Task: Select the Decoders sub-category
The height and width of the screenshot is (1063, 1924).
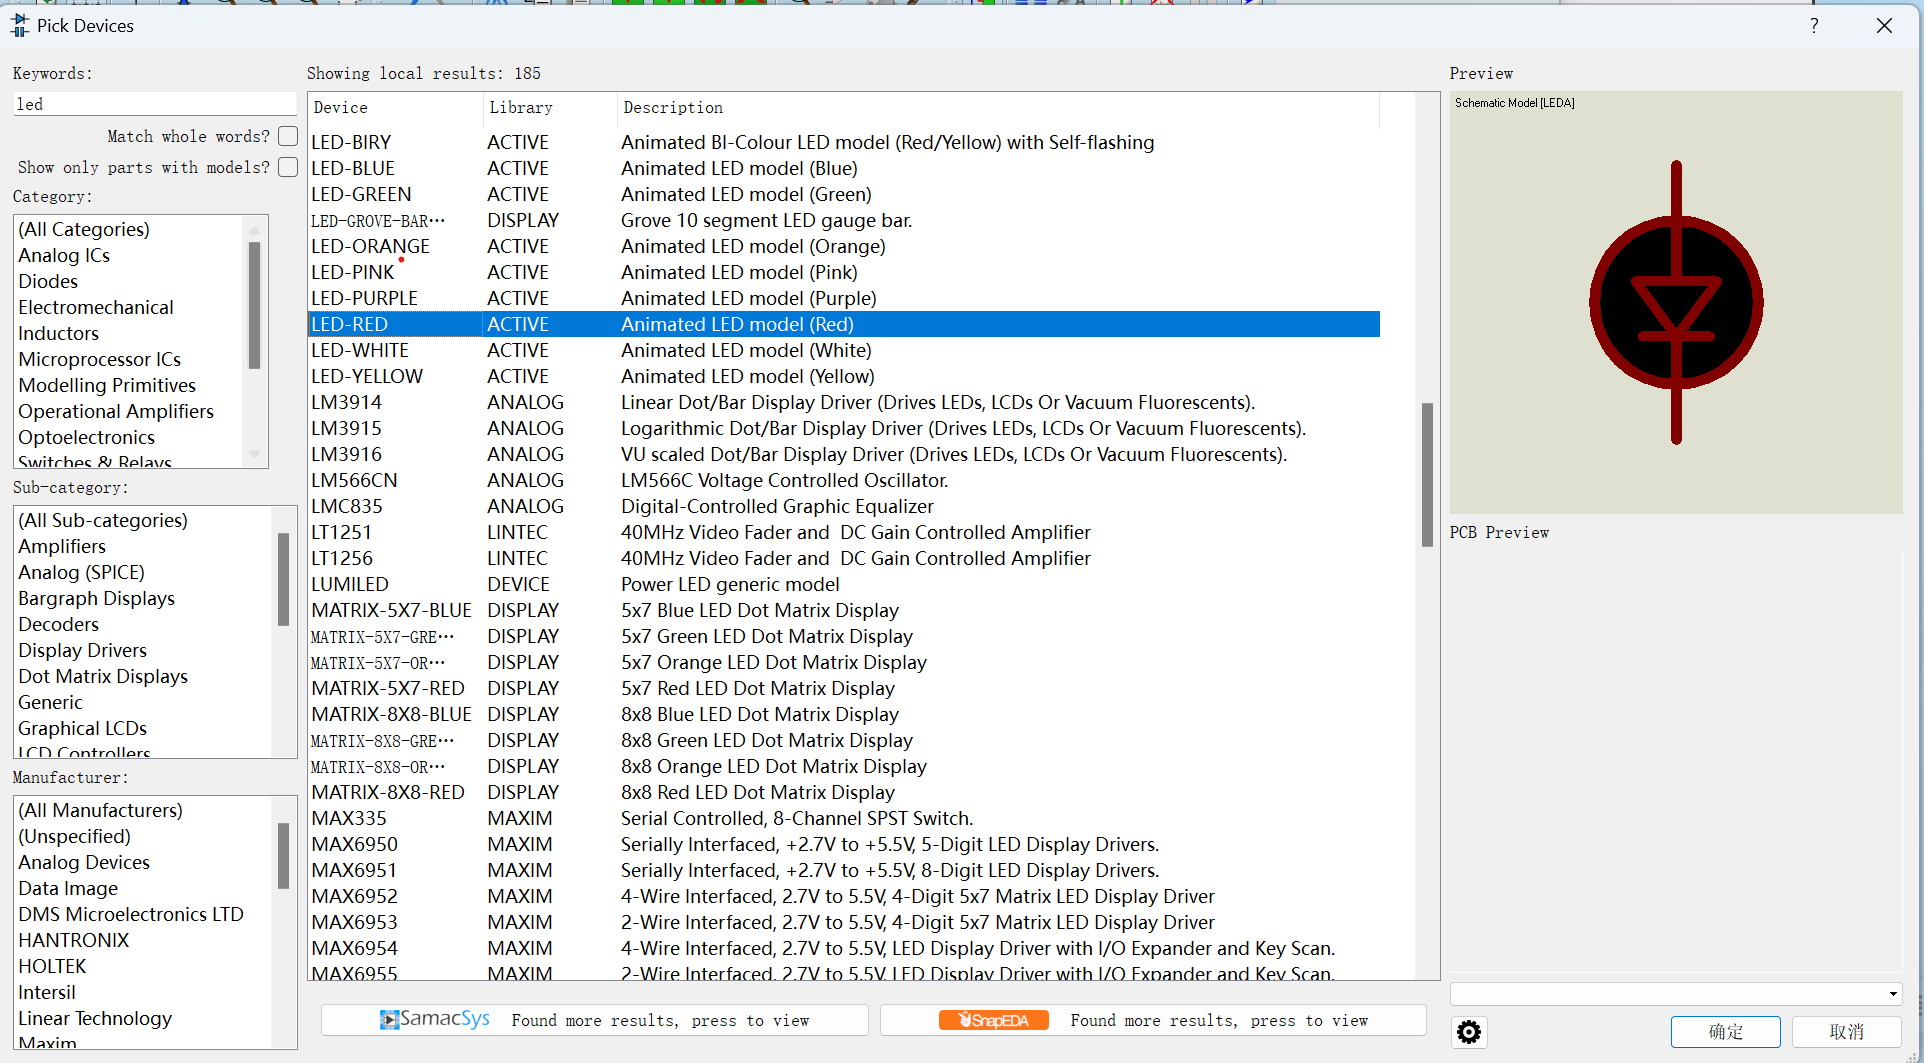Action: point(58,624)
